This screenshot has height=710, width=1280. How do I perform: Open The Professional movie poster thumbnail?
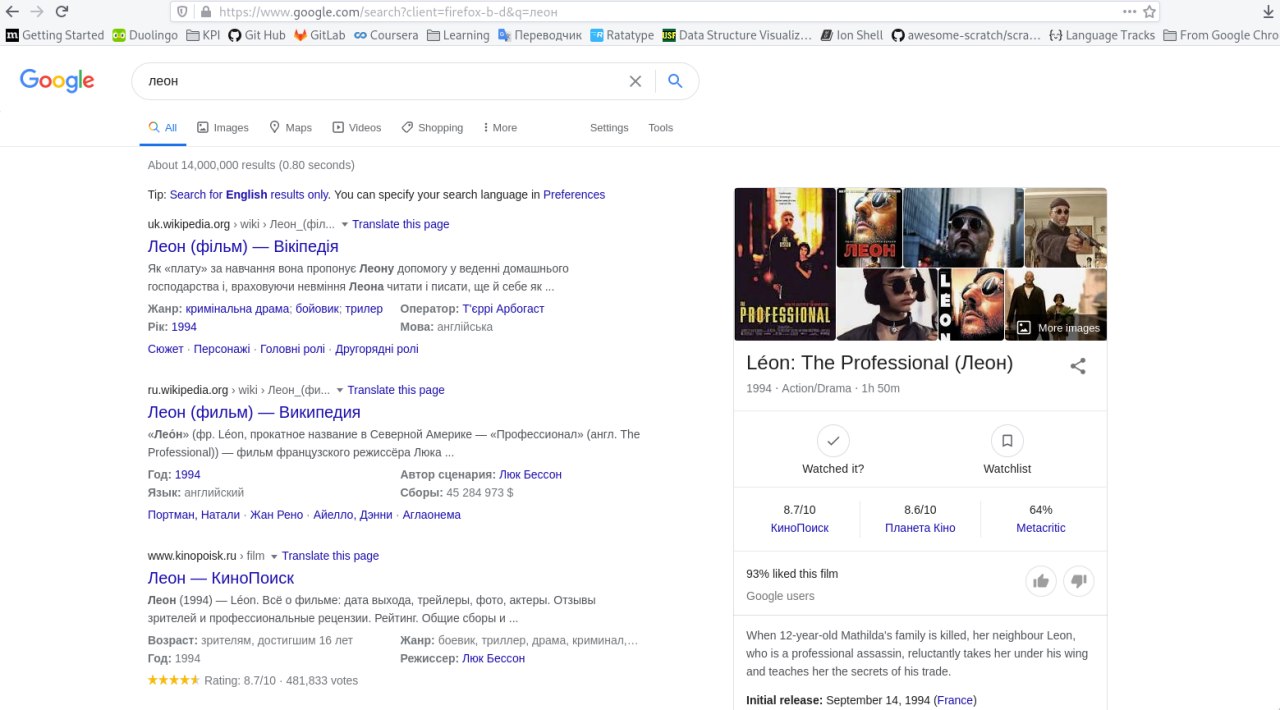pyautogui.click(x=785, y=264)
